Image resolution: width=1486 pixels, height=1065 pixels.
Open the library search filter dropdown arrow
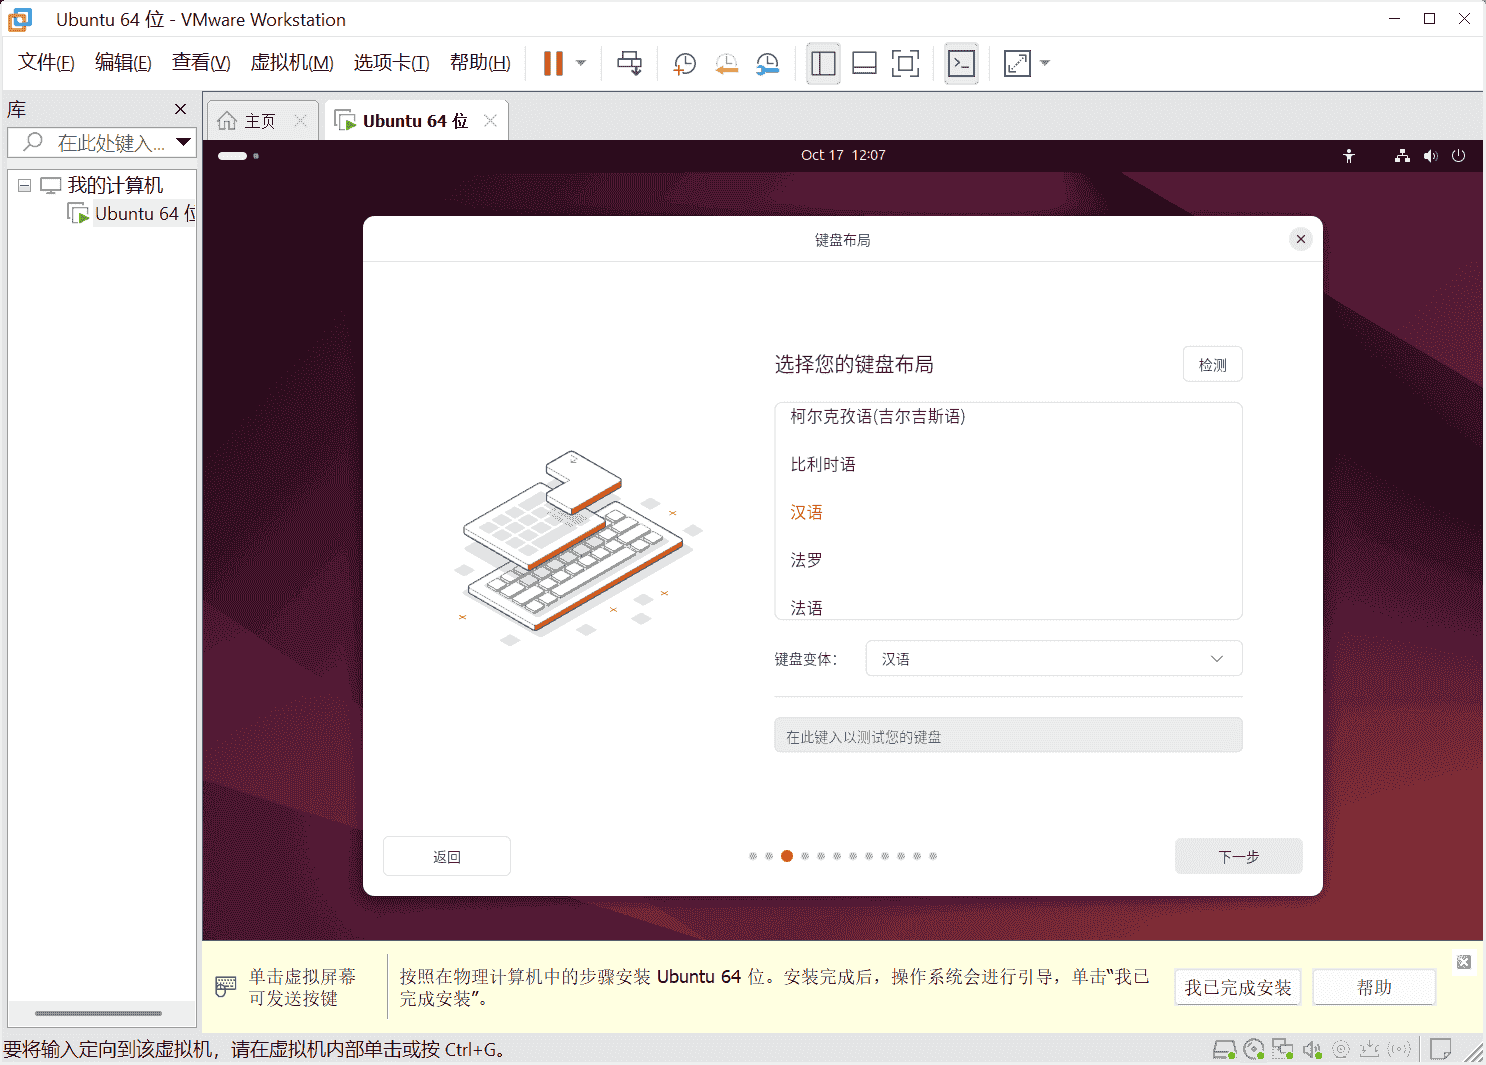click(183, 142)
